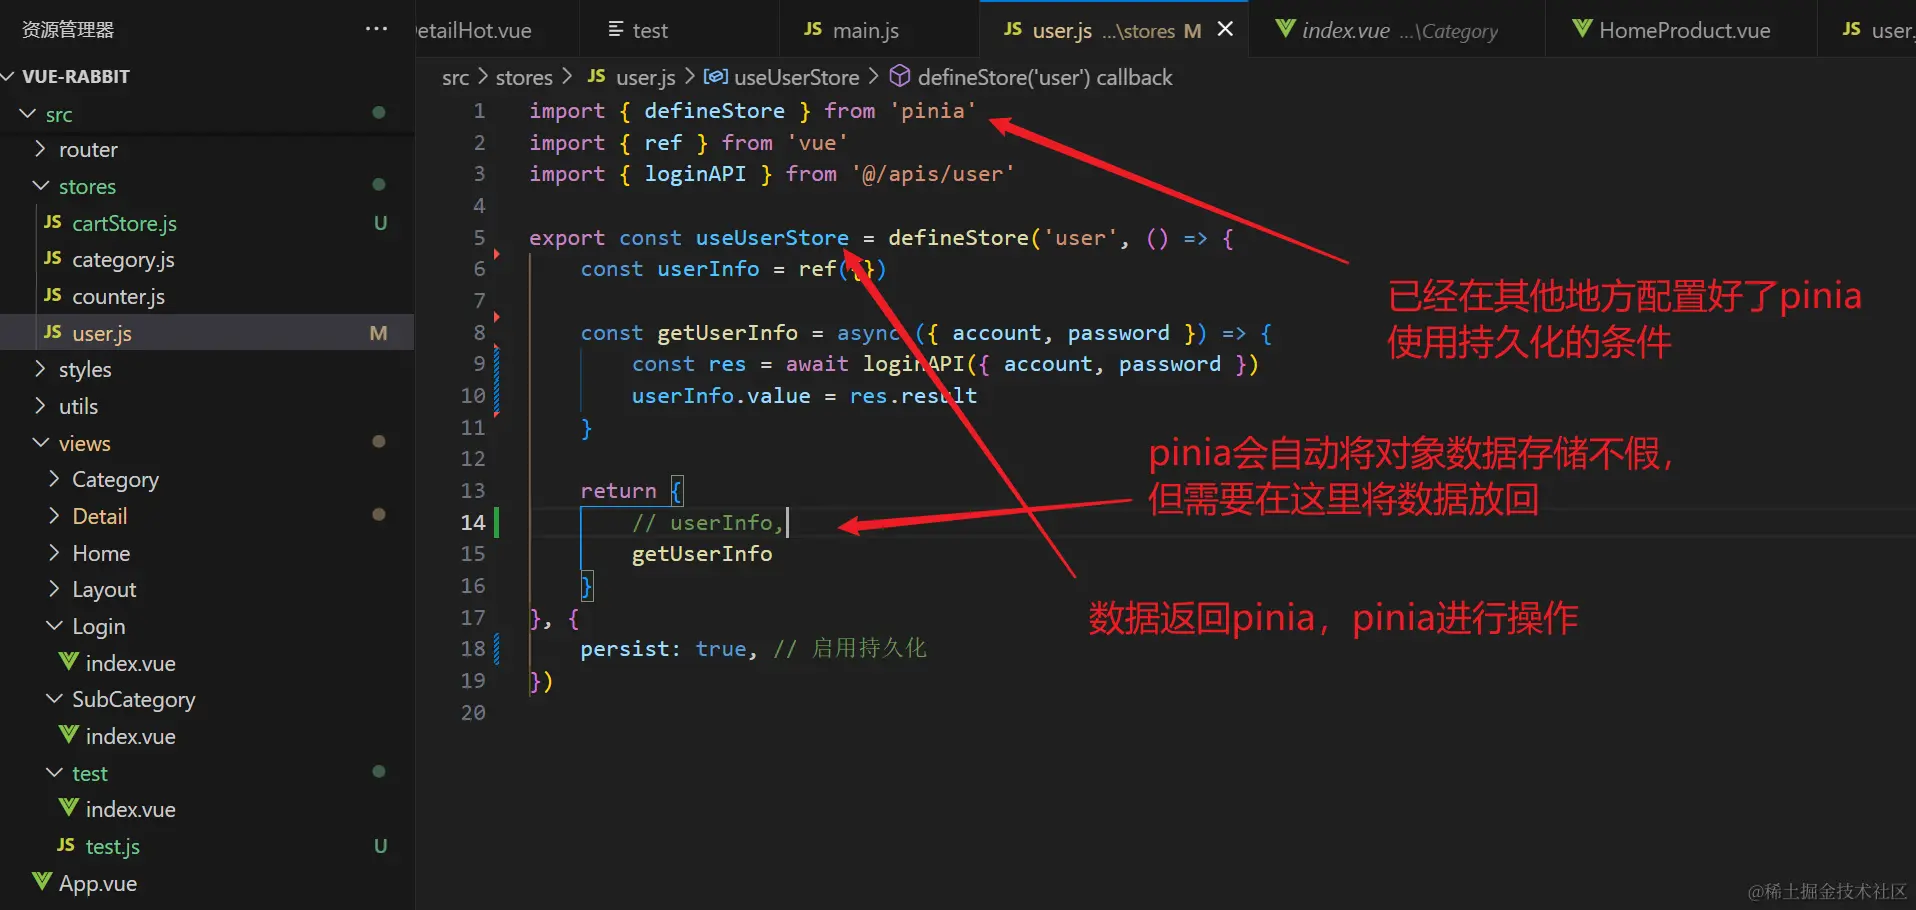This screenshot has width=1916, height=910.
Task: Collapse the src folder in Explorer
Action: tap(27, 114)
